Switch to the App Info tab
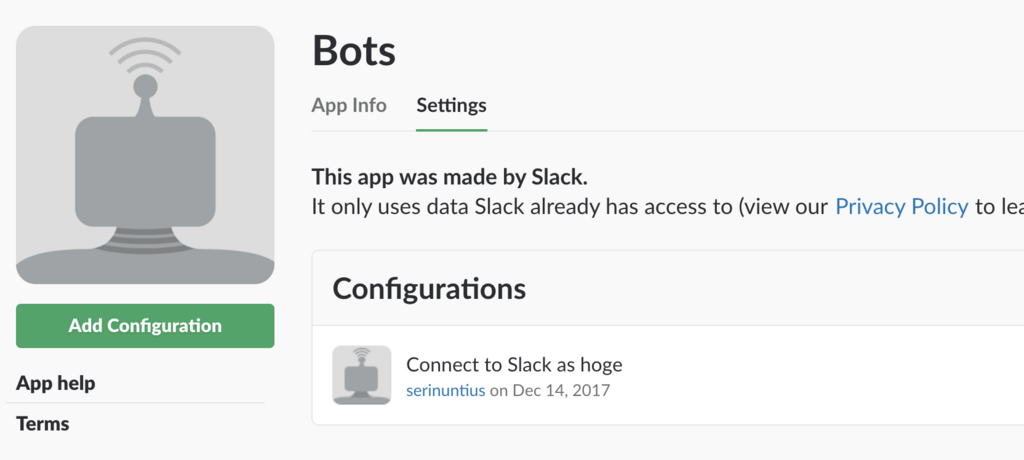The image size is (1024, 460). point(349,105)
